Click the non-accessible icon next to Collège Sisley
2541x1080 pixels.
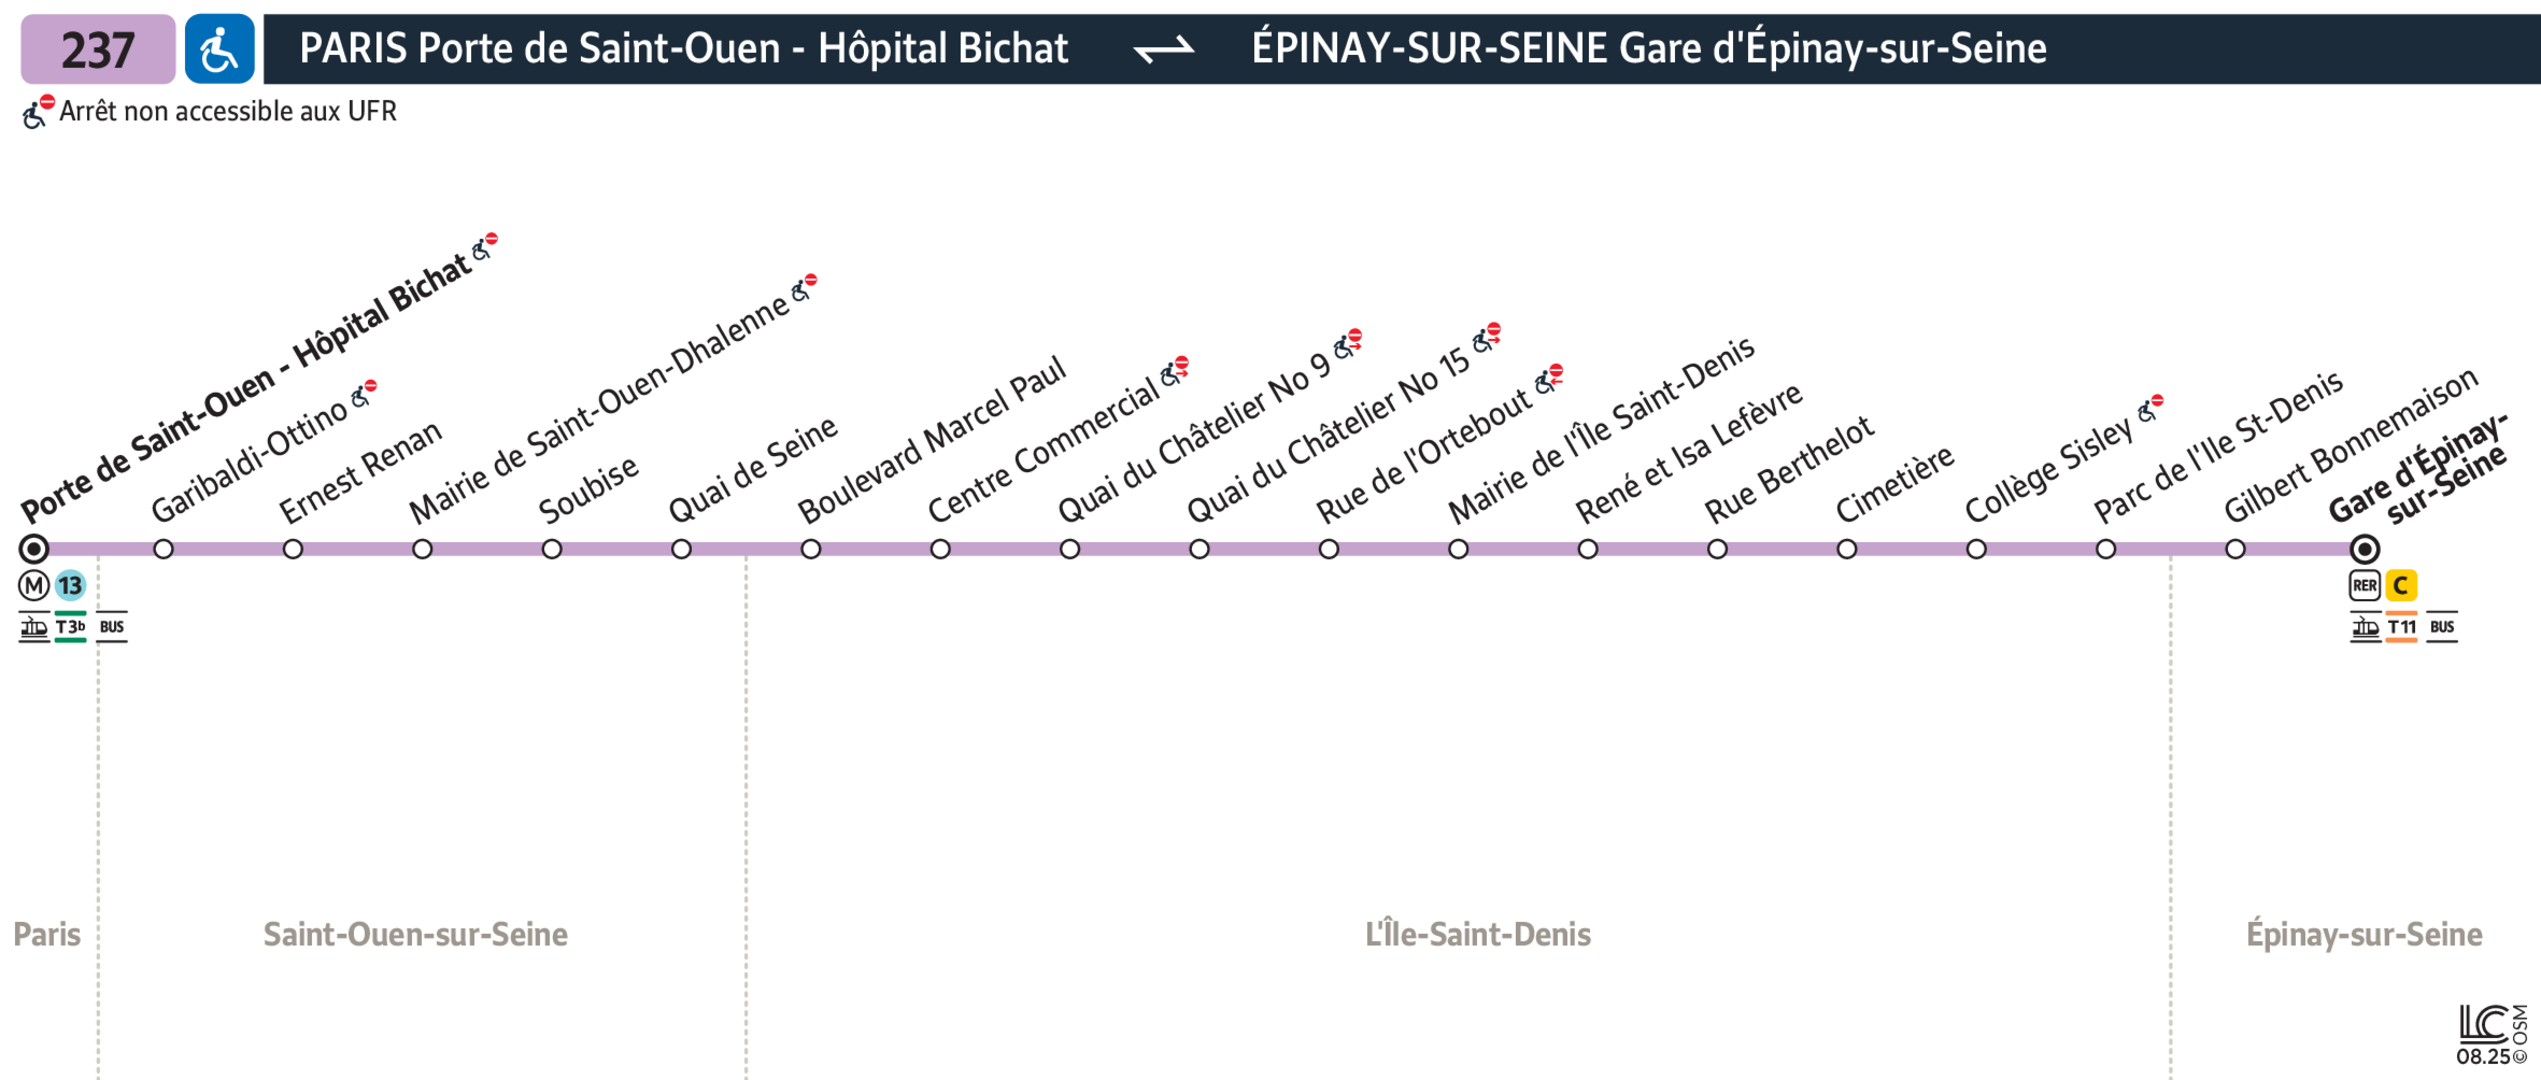tap(2151, 408)
